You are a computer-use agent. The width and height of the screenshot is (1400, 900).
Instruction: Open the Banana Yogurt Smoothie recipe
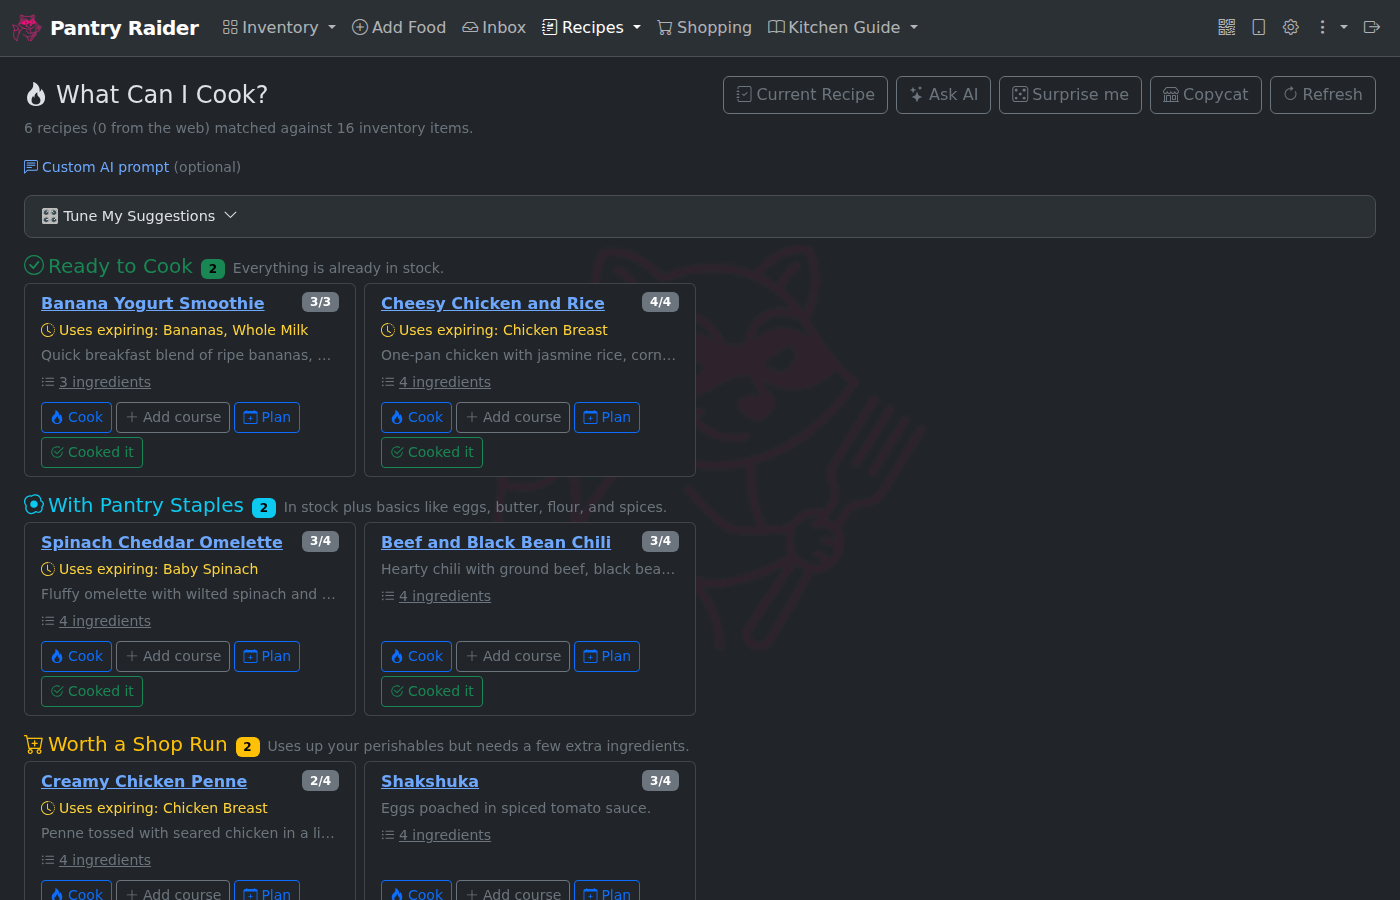153,303
